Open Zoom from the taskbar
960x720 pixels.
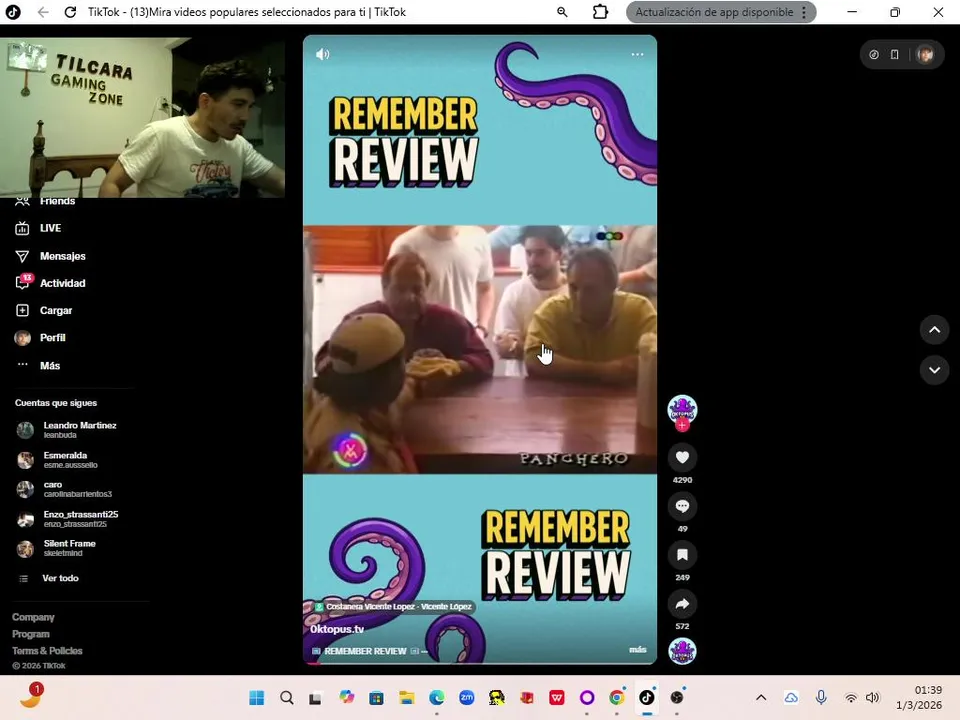point(467,697)
